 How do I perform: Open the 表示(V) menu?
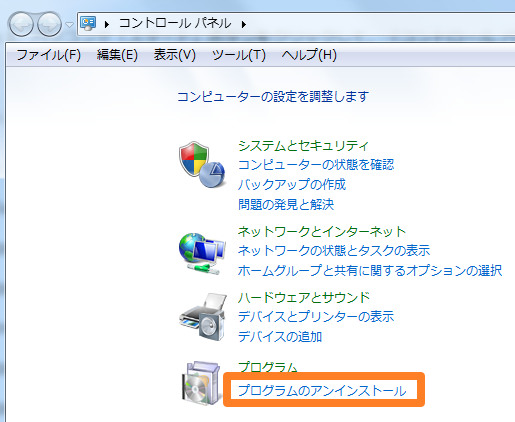pos(175,55)
